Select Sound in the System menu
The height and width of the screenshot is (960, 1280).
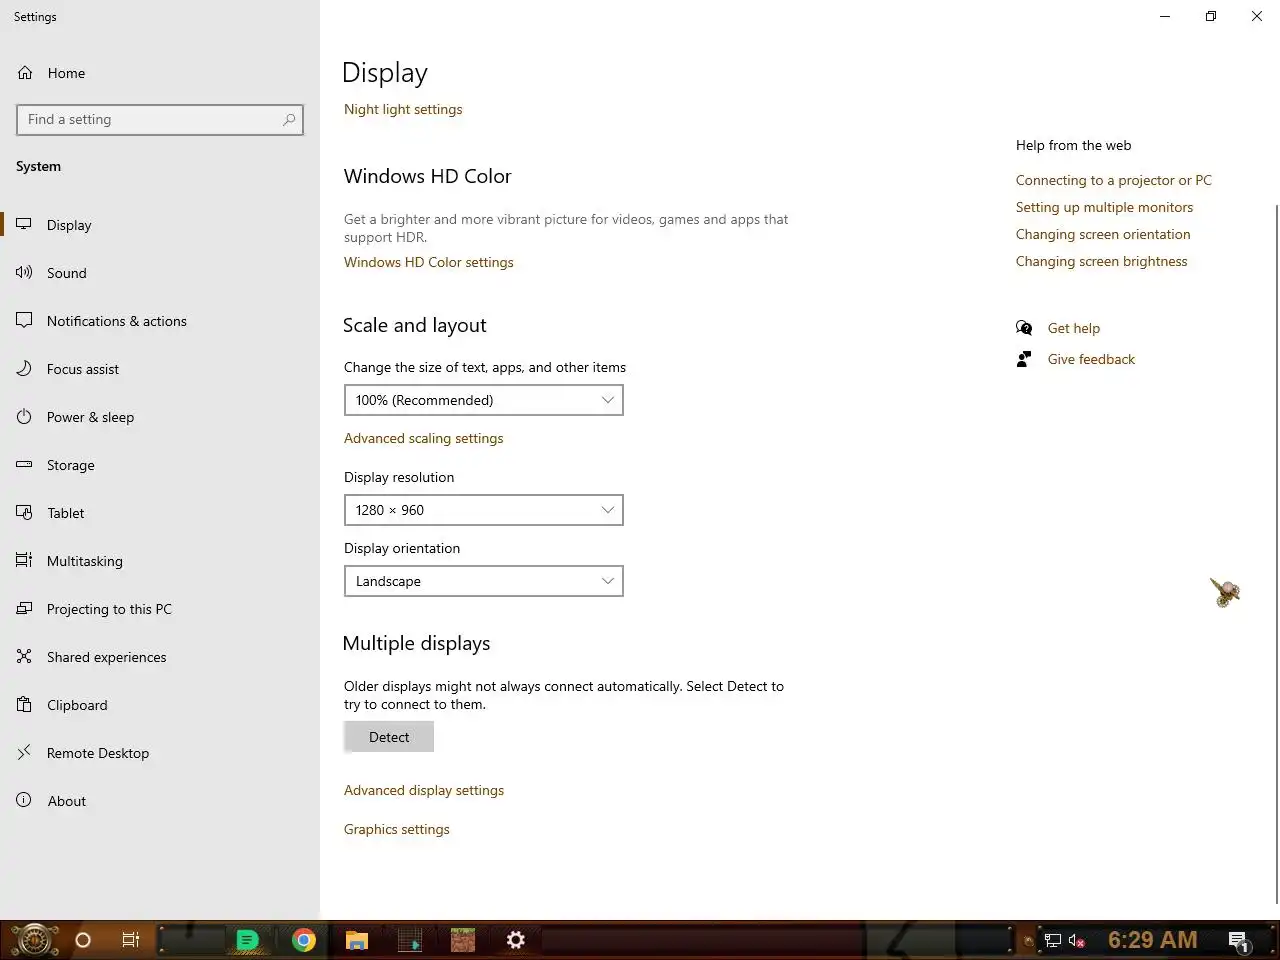tap(66, 273)
